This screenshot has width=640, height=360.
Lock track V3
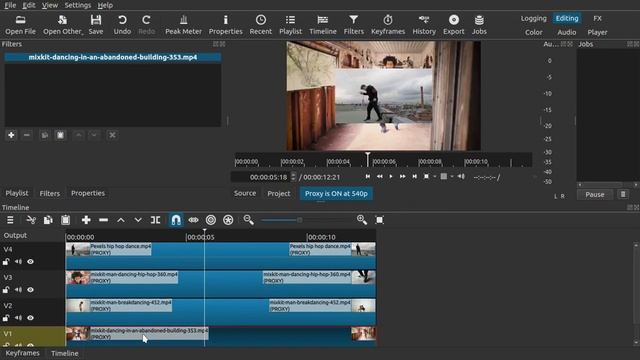(6, 290)
